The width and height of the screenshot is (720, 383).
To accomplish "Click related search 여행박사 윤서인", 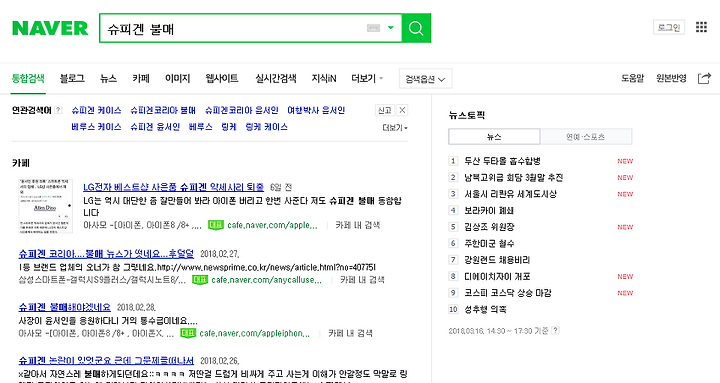I will coord(316,110).
